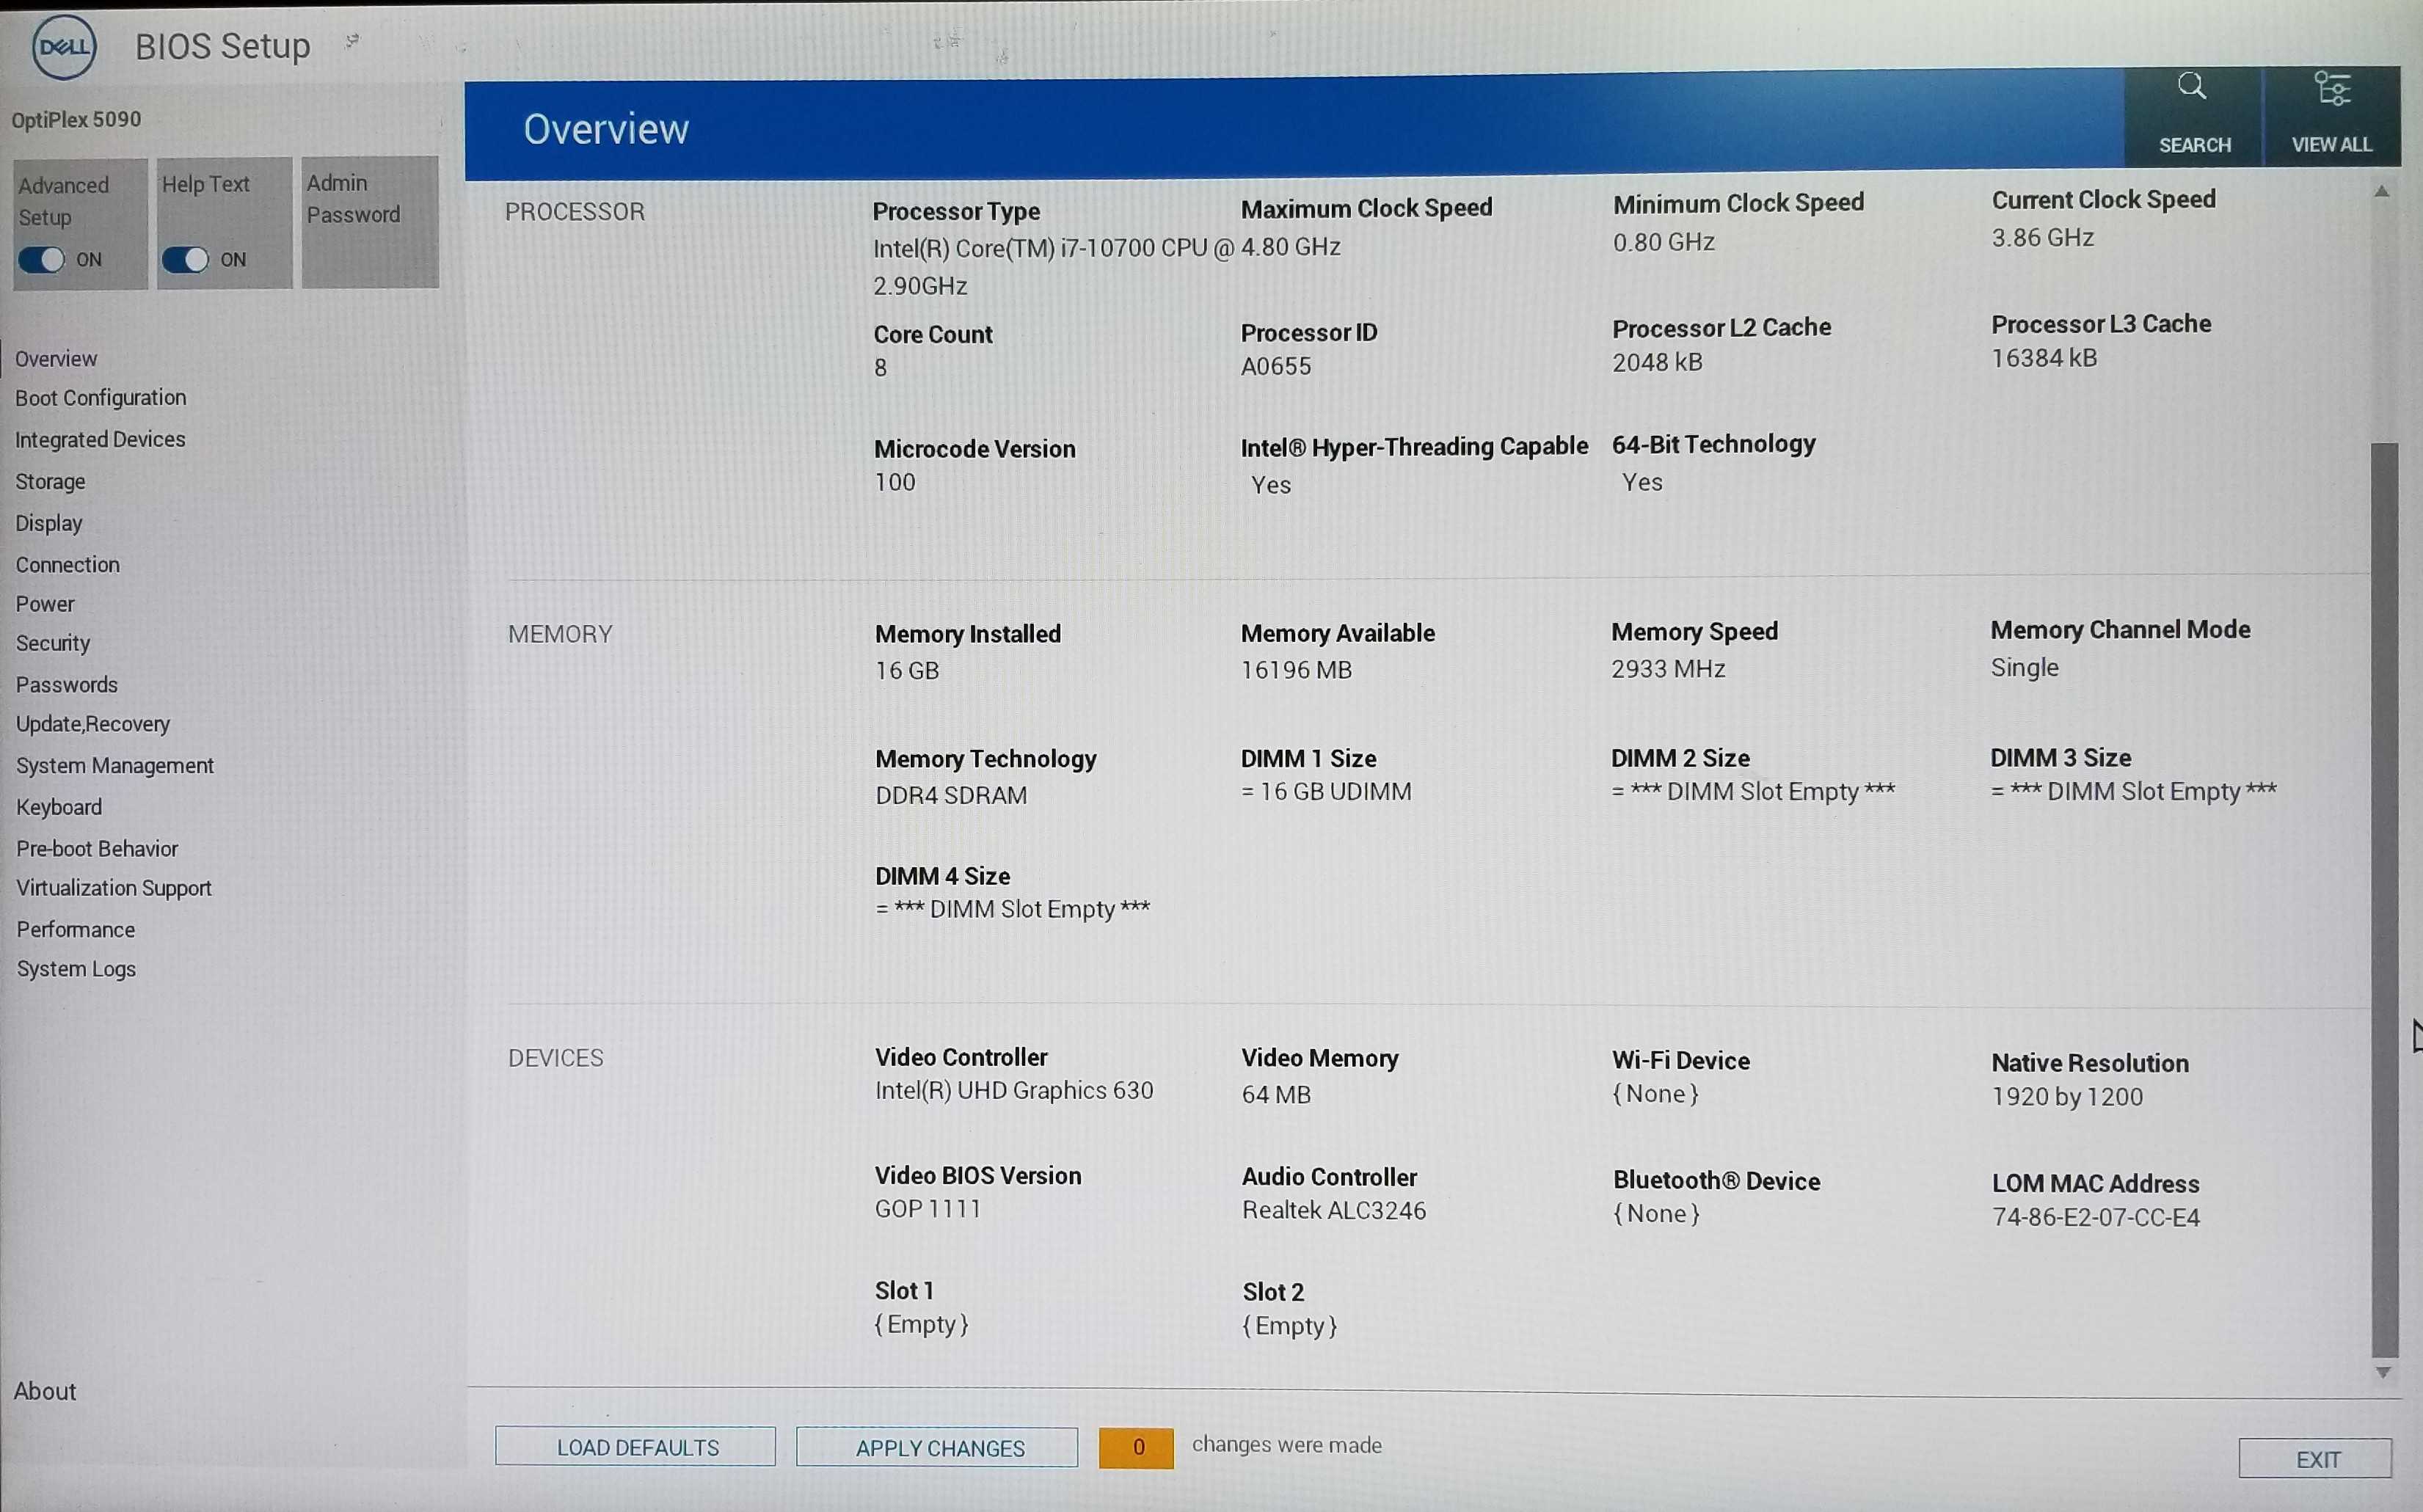Click the Overview page heading
This screenshot has height=1512, width=2423.
606,129
